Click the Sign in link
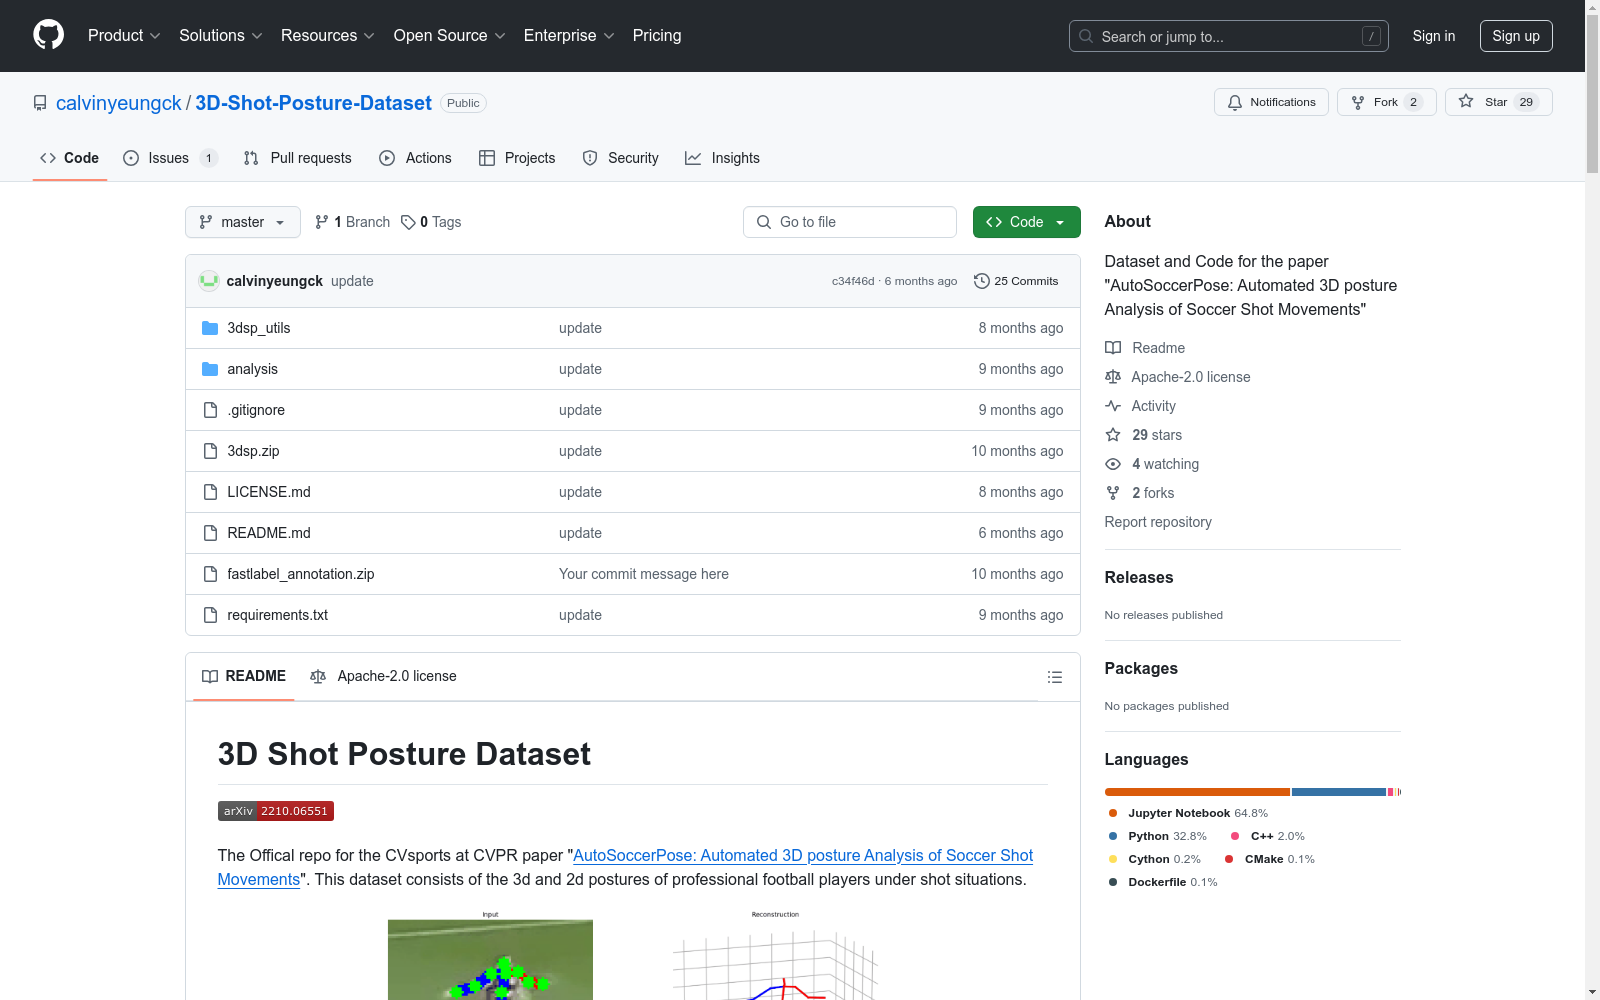The width and height of the screenshot is (1600, 1000). pyautogui.click(x=1434, y=36)
